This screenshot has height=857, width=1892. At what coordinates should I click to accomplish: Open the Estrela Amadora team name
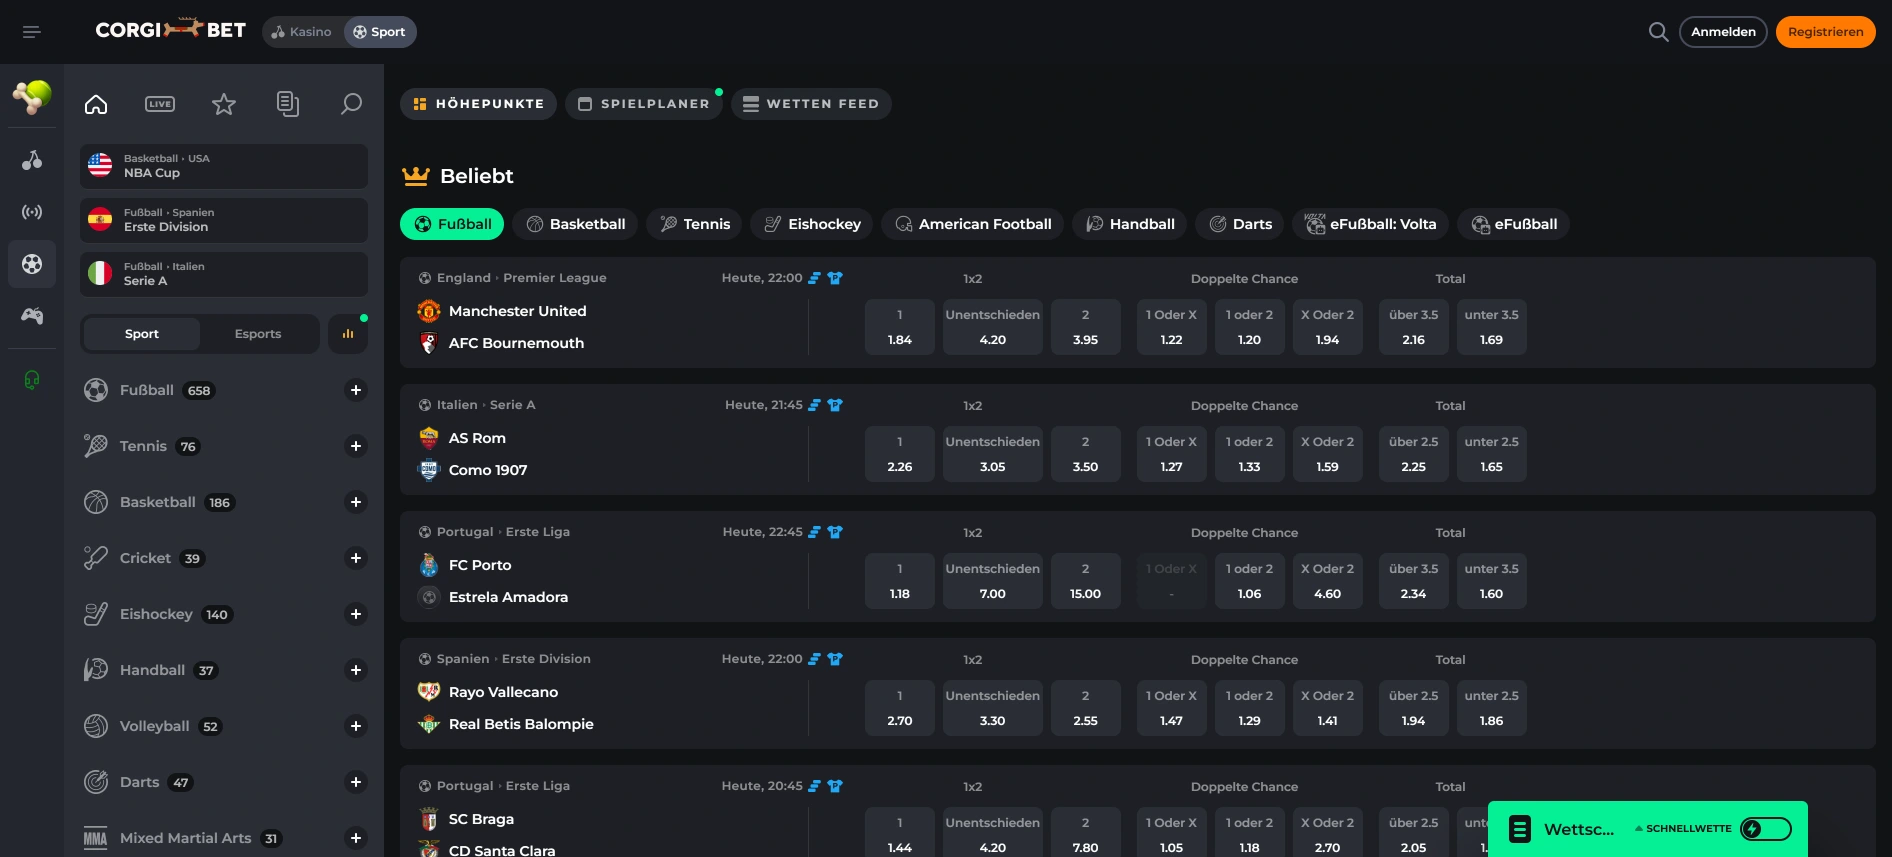(508, 597)
